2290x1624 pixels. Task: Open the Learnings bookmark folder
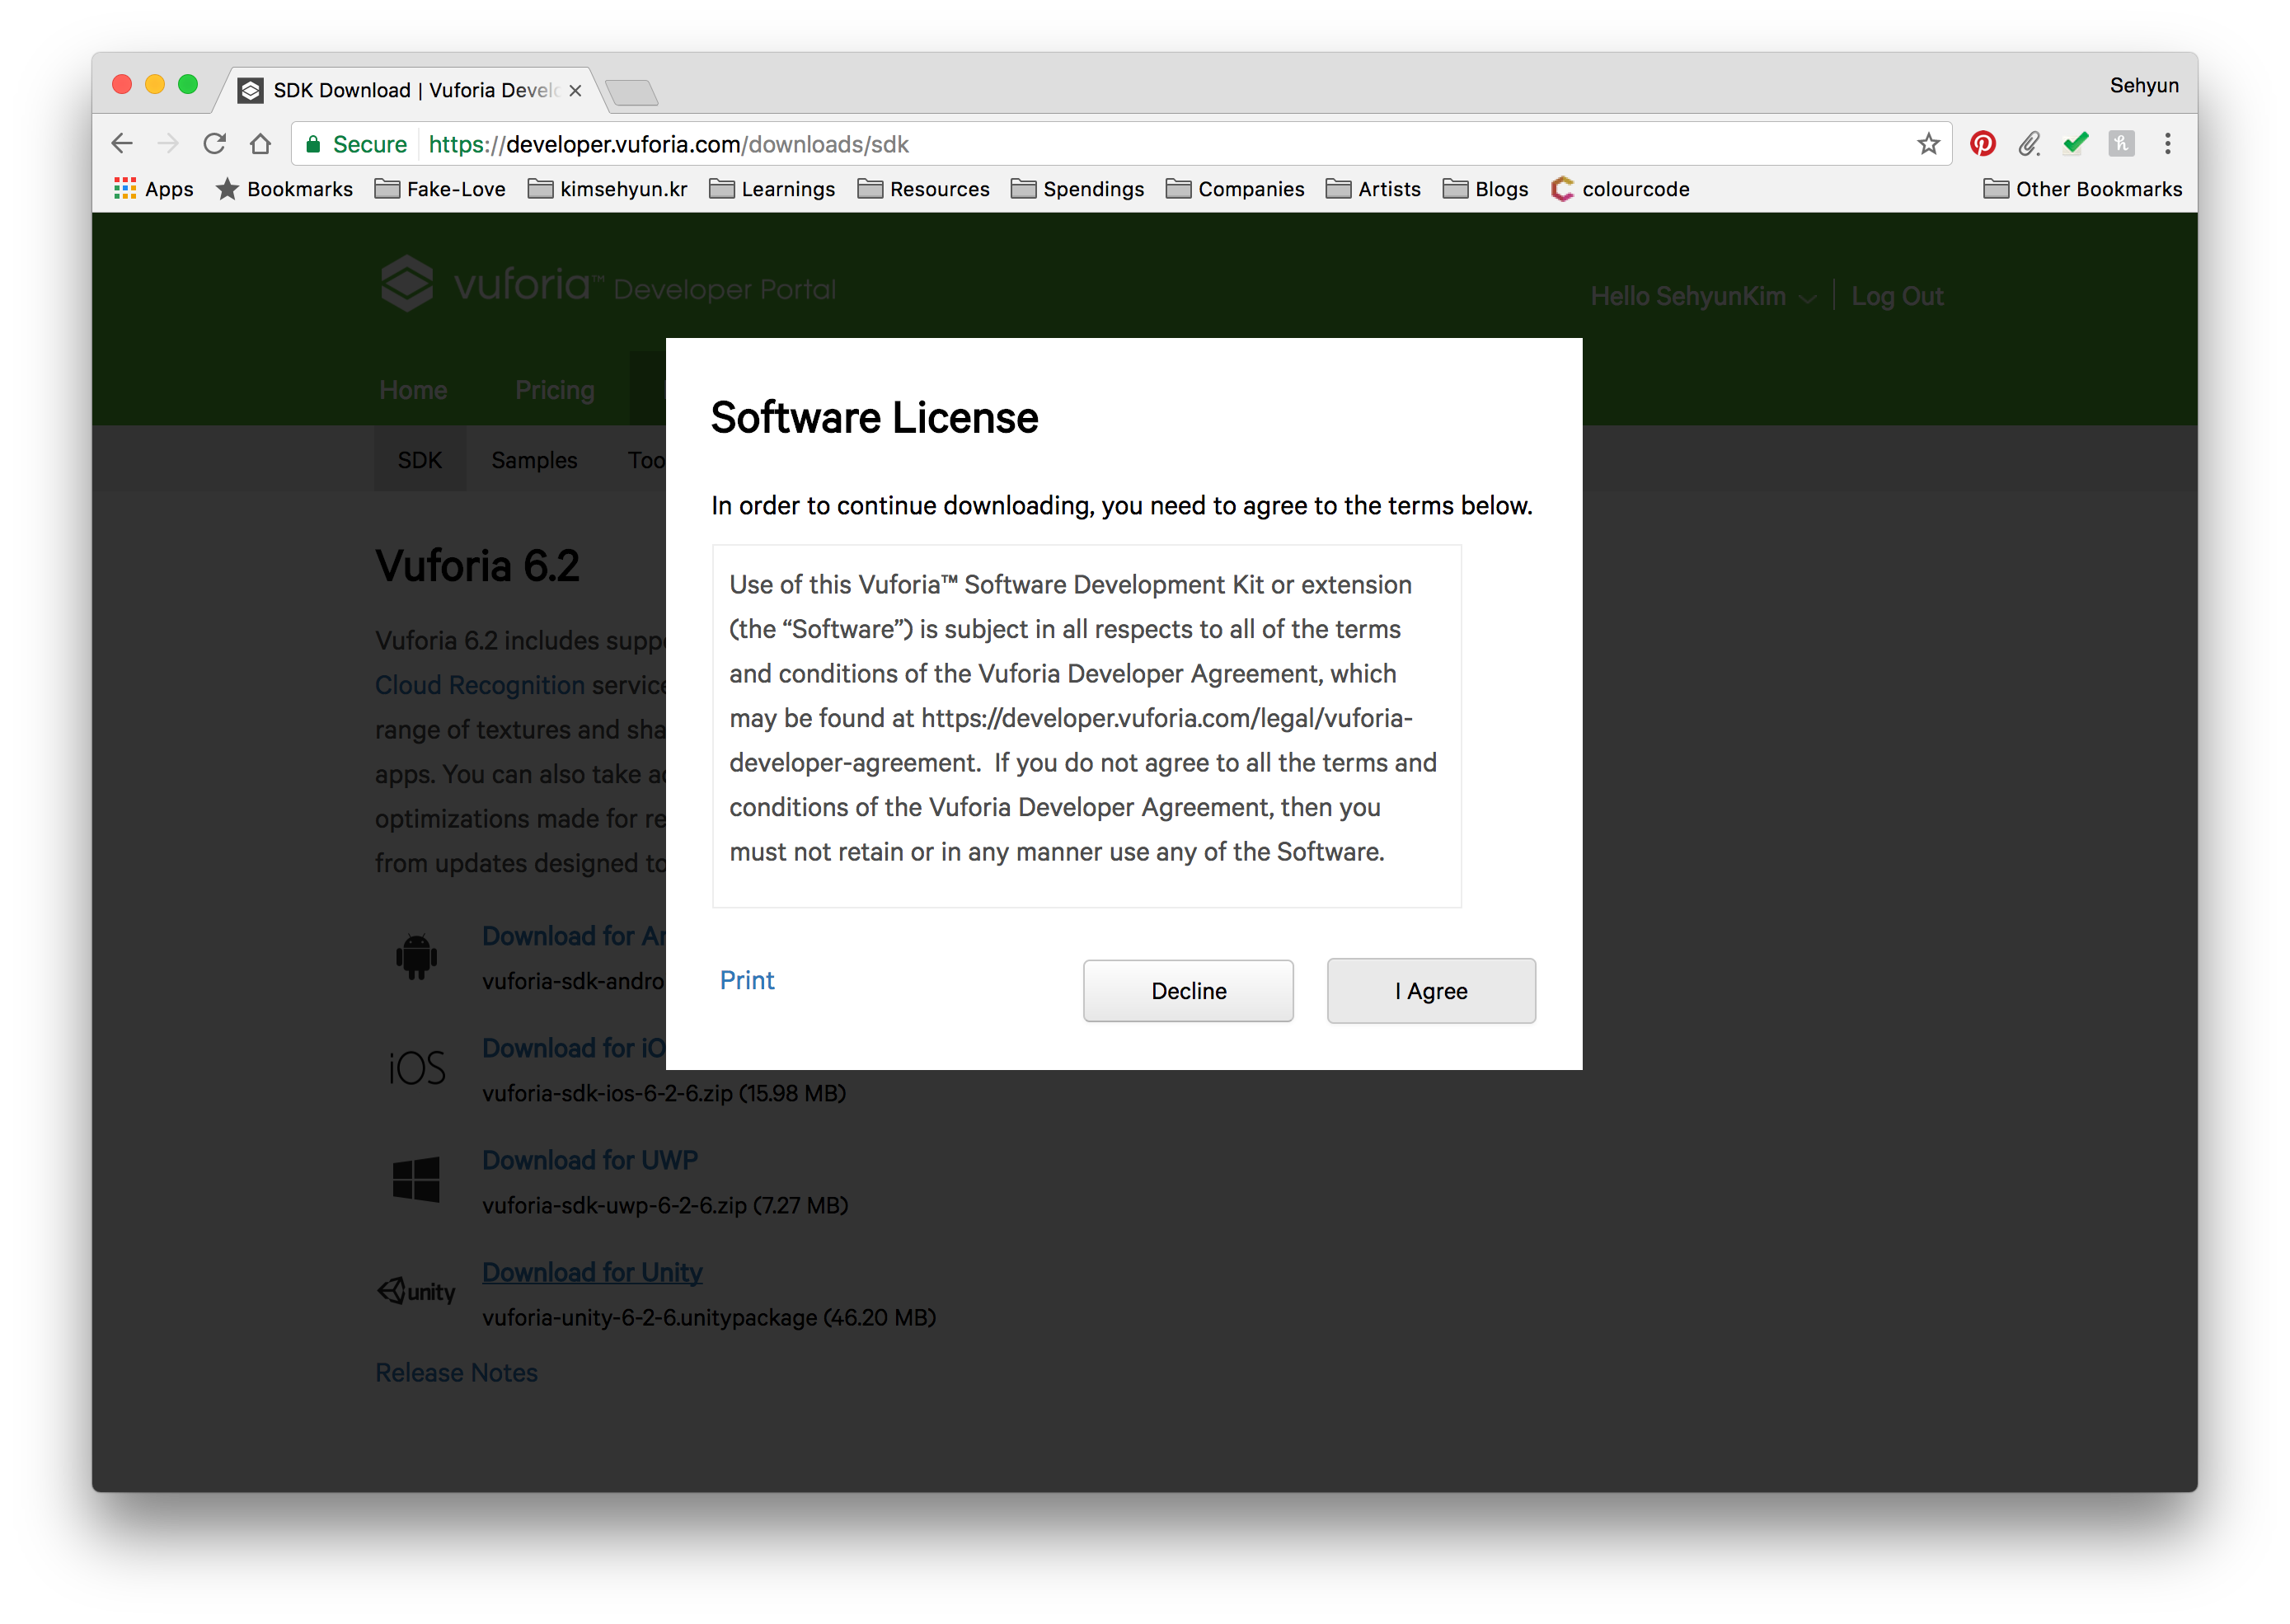(x=772, y=189)
